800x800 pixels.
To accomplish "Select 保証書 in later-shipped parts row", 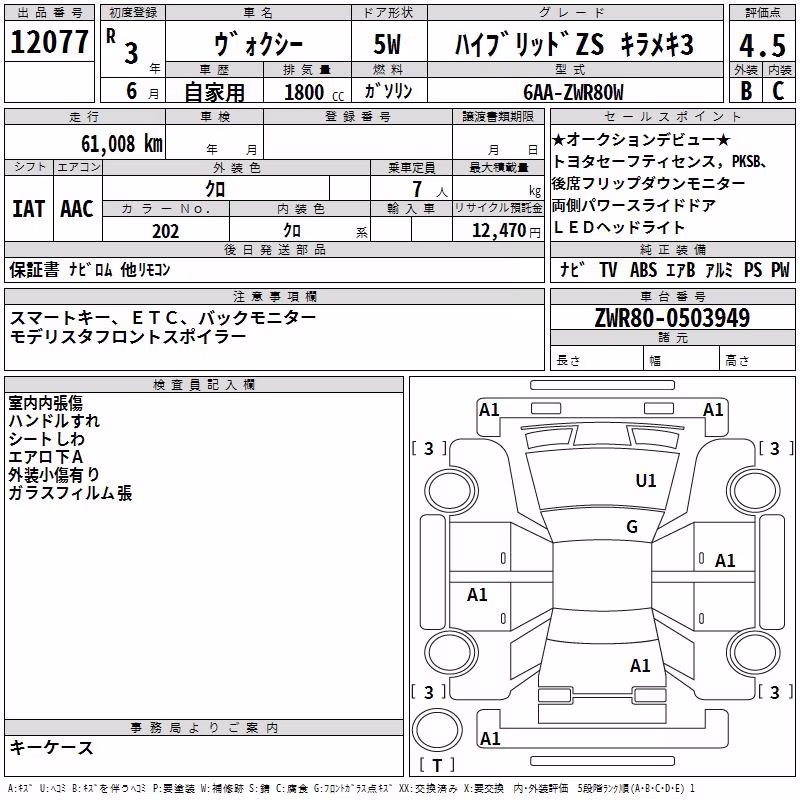I will tap(34, 269).
